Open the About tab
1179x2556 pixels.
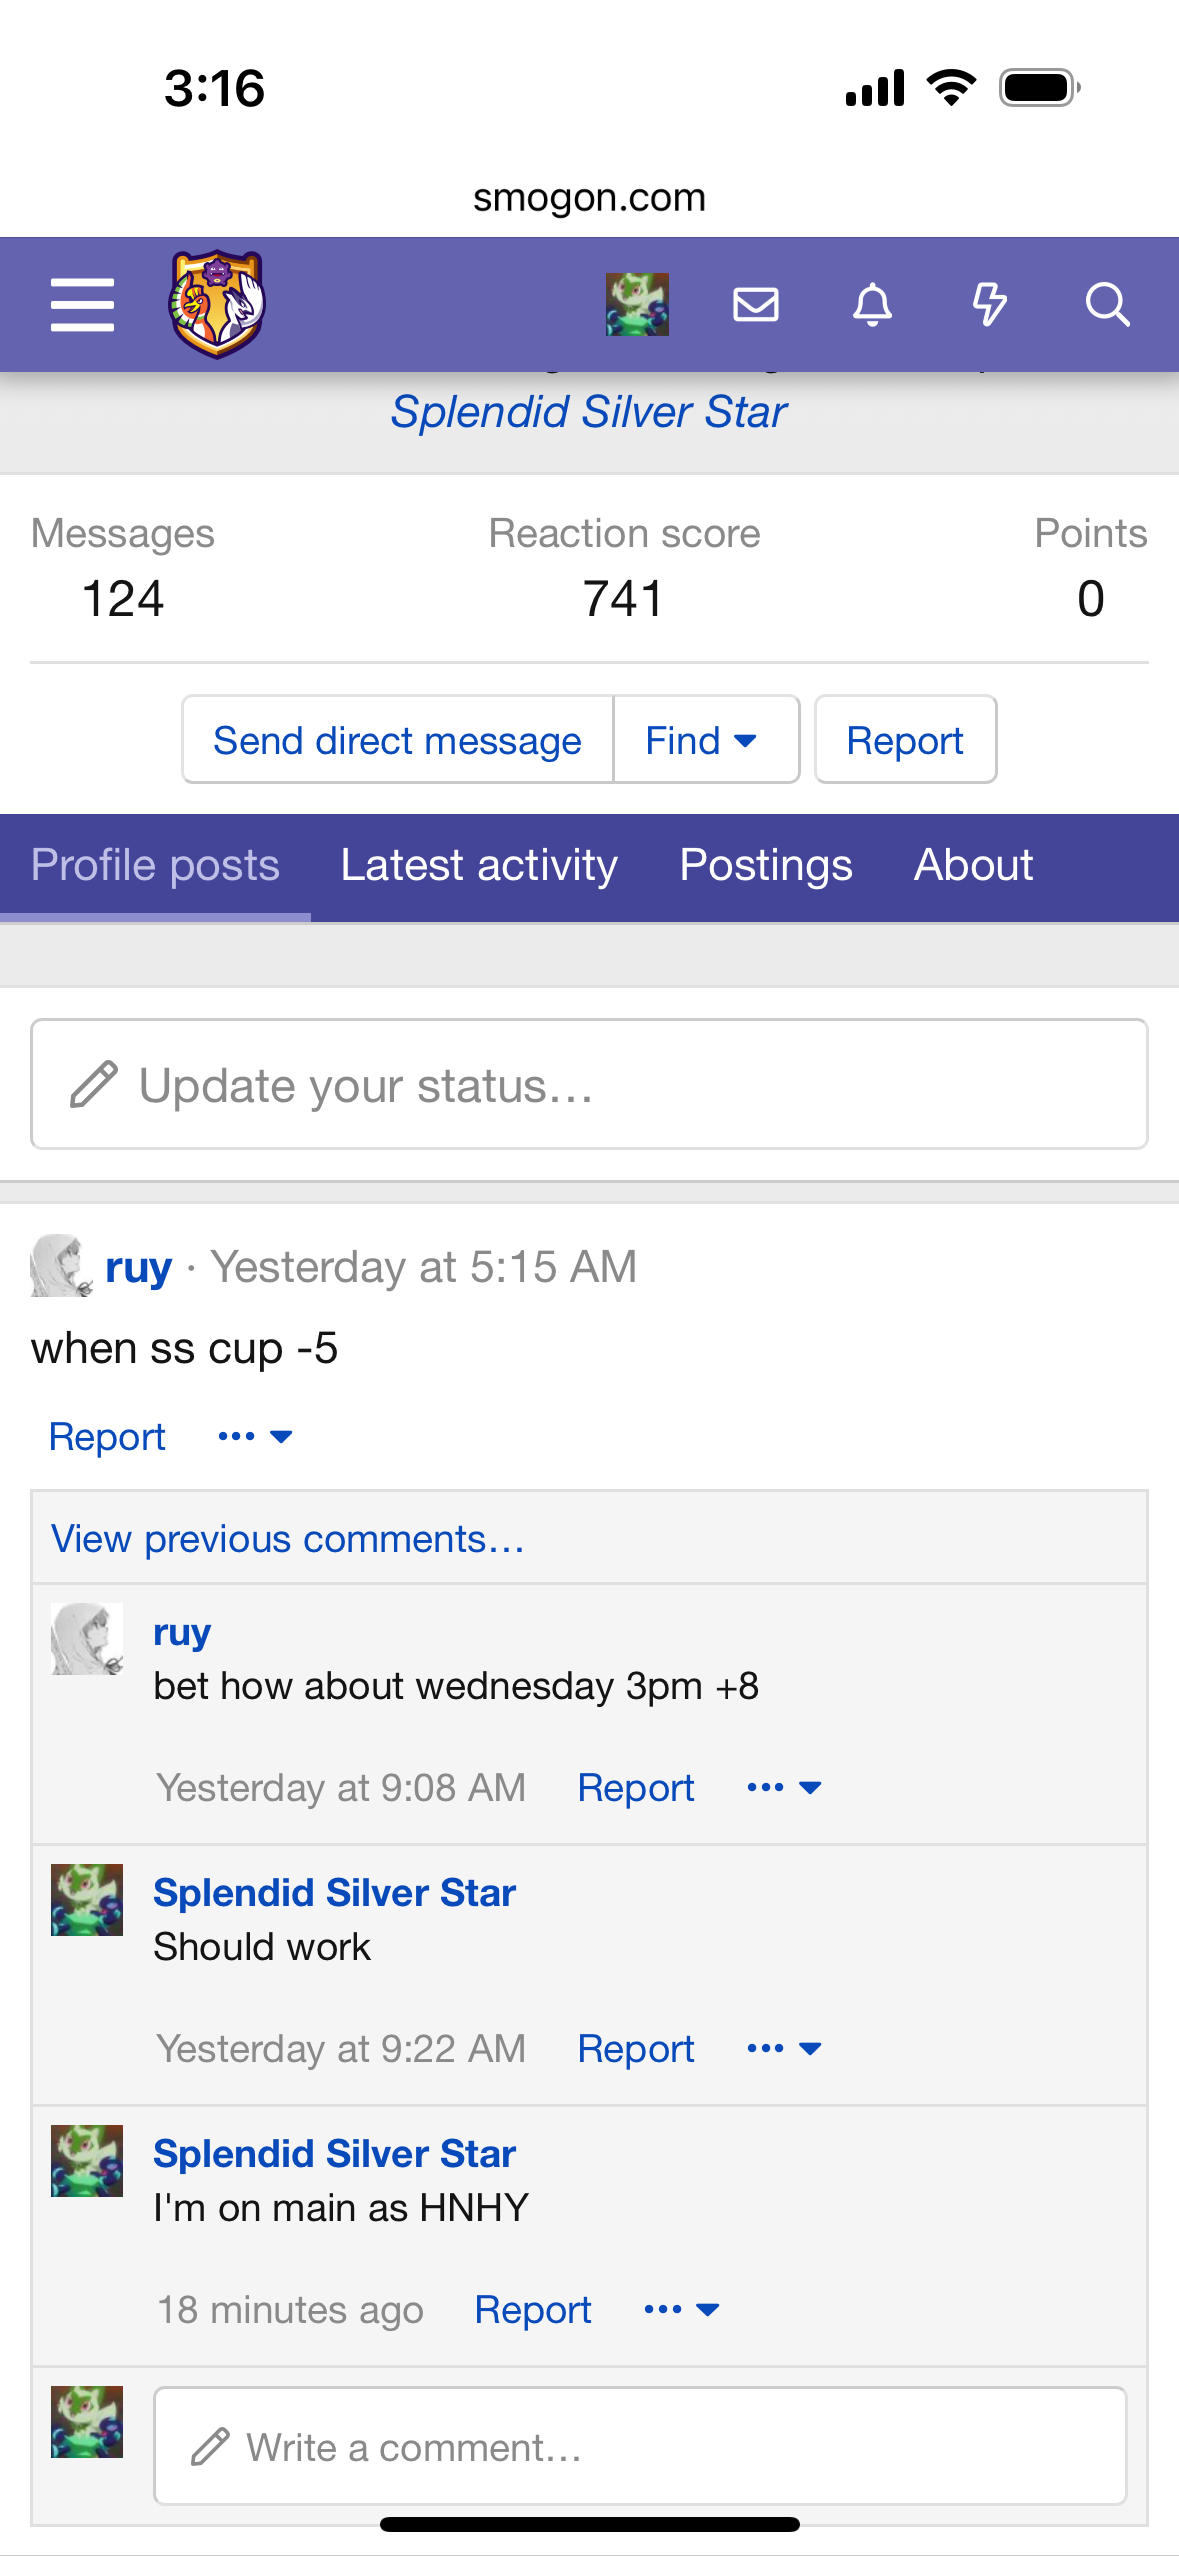click(973, 866)
